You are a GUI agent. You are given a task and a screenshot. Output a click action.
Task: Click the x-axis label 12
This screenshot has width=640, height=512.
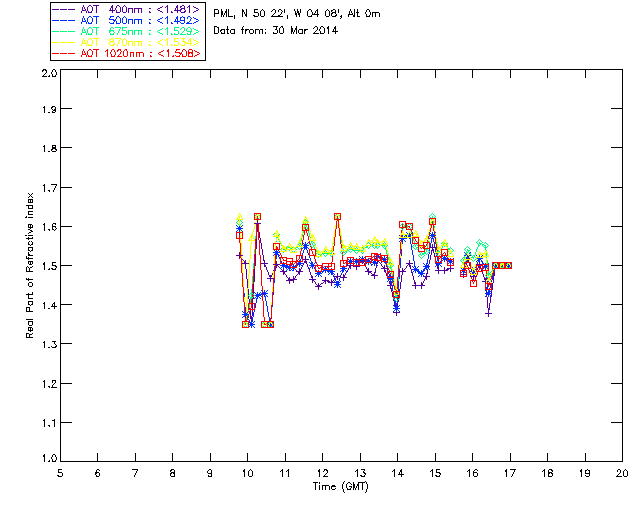pos(322,473)
